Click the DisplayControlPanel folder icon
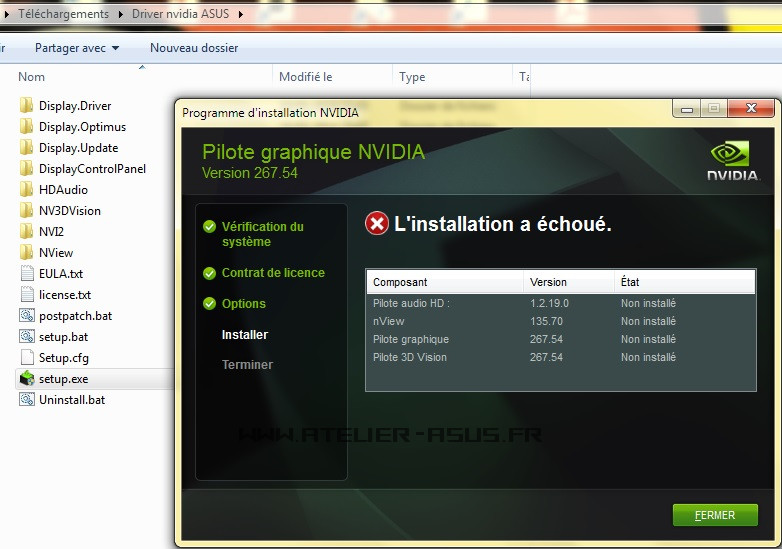Screen dimensions: 782x549 pos(26,169)
